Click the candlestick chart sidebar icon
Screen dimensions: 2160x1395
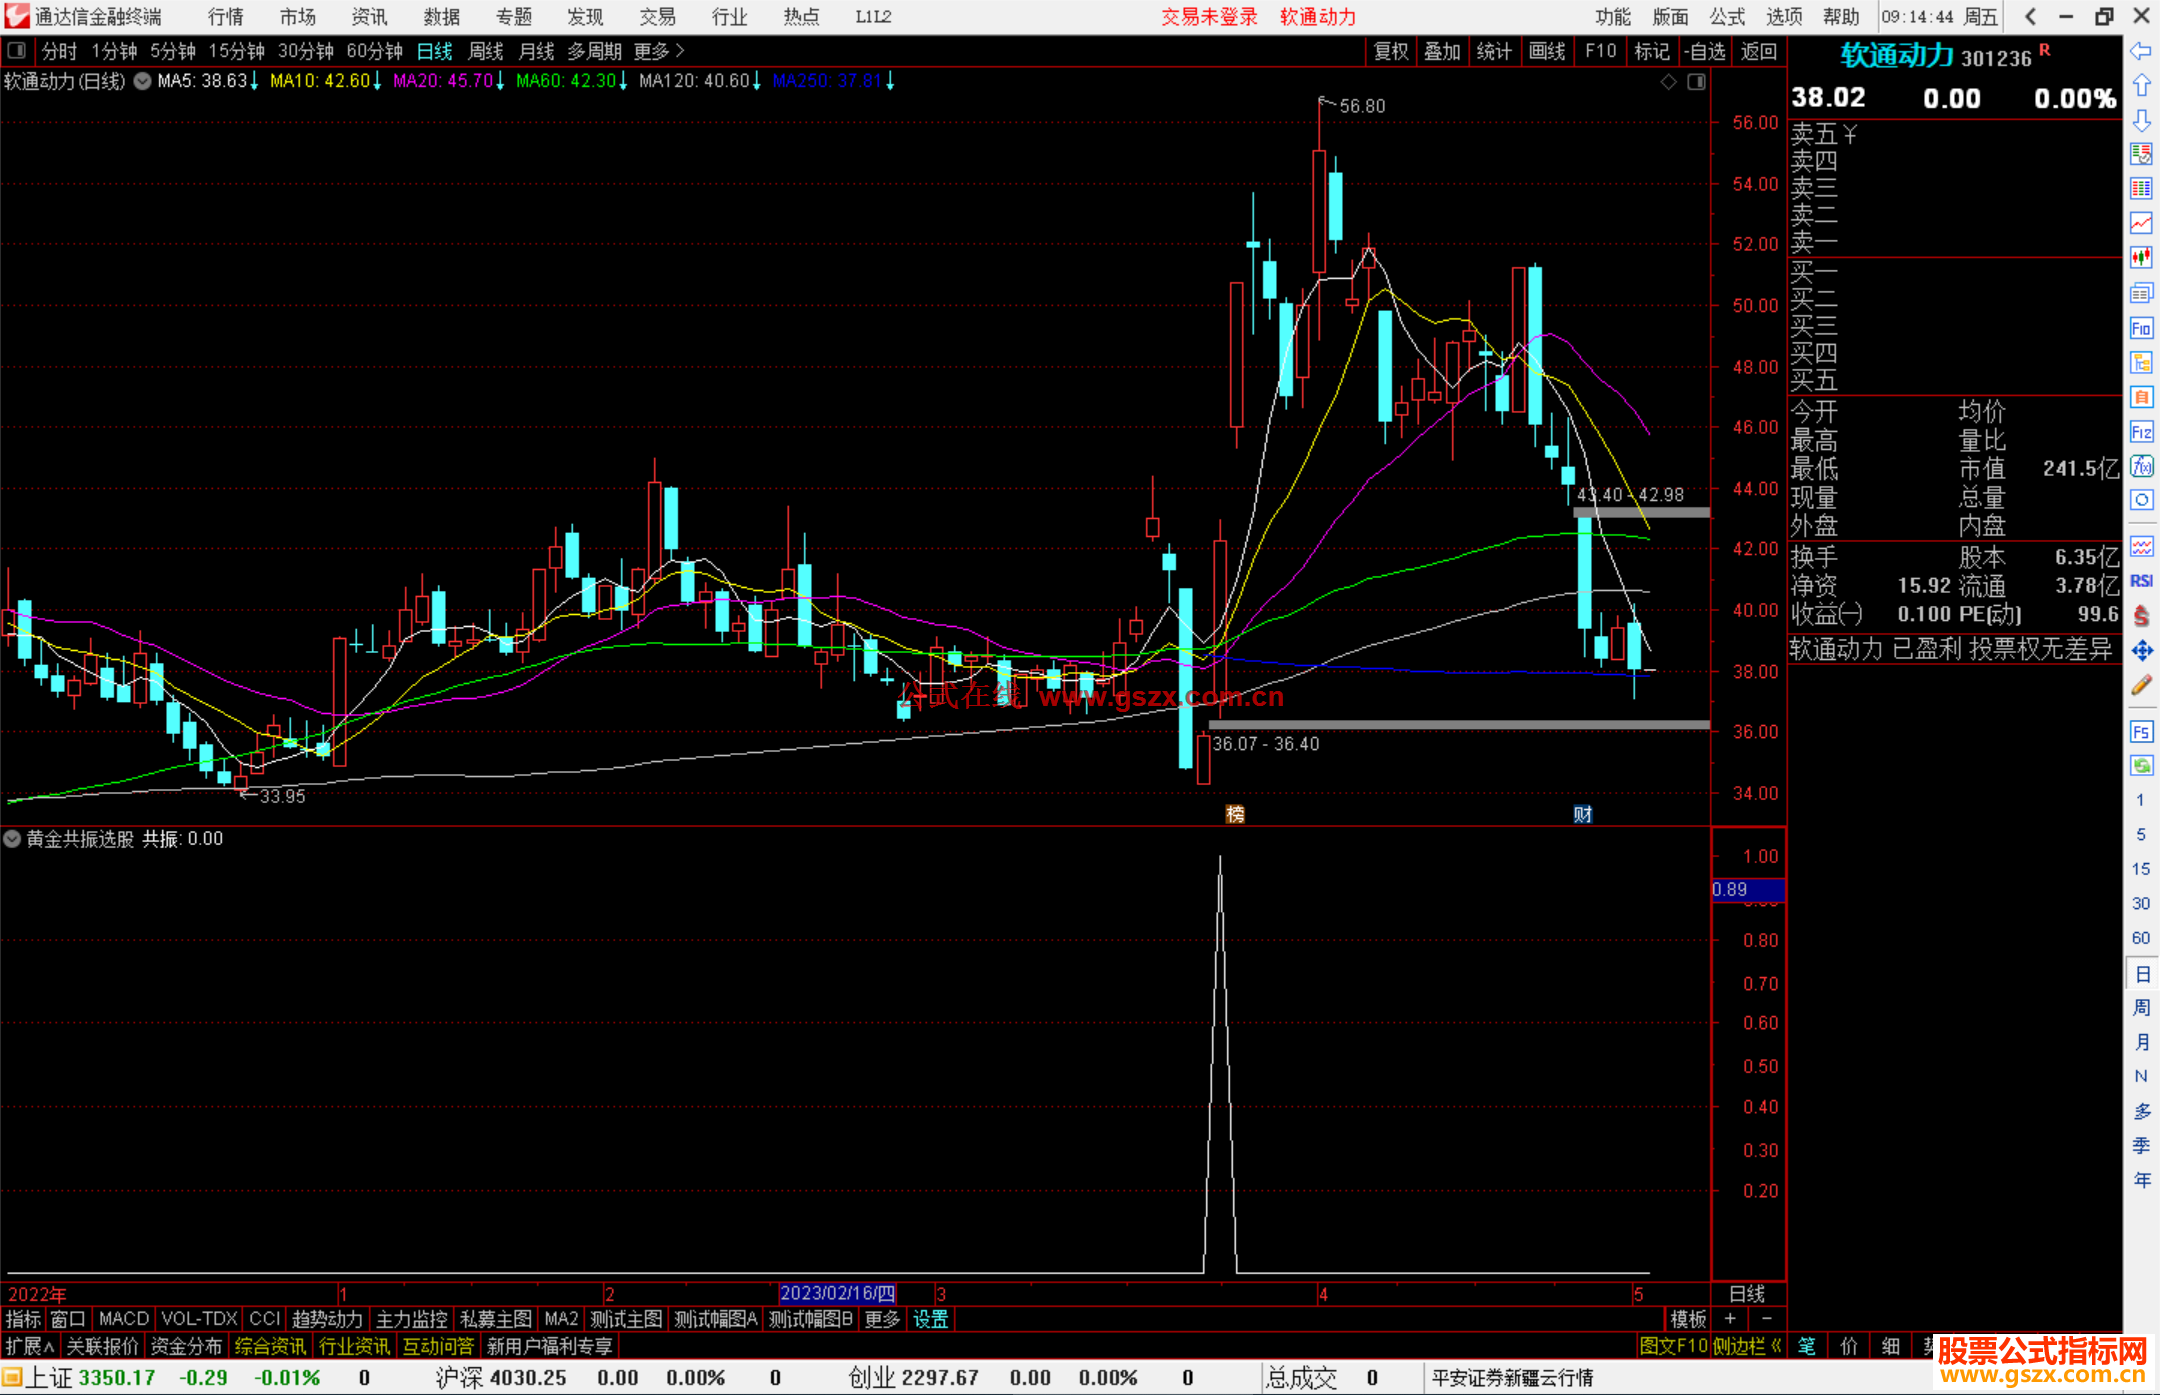click(2141, 258)
